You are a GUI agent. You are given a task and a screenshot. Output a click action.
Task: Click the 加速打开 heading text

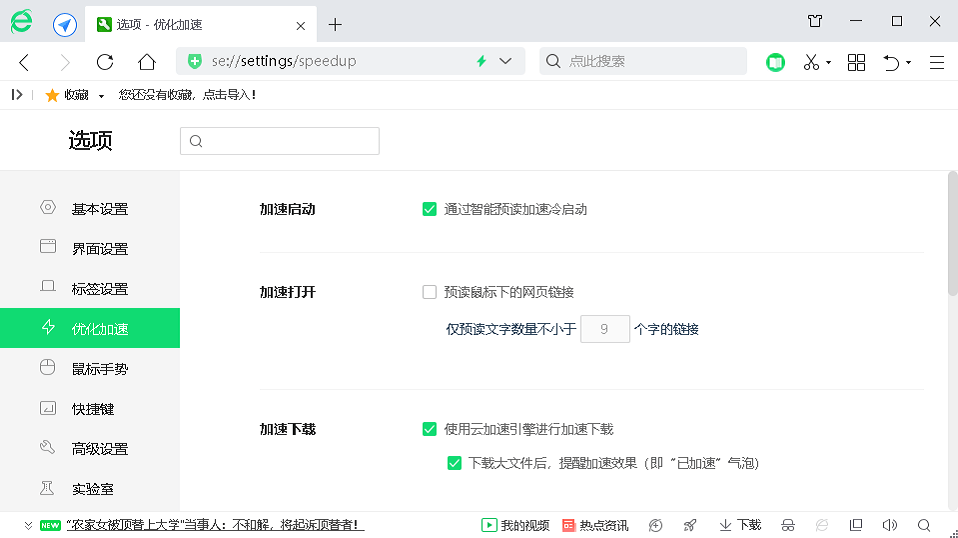(288, 292)
